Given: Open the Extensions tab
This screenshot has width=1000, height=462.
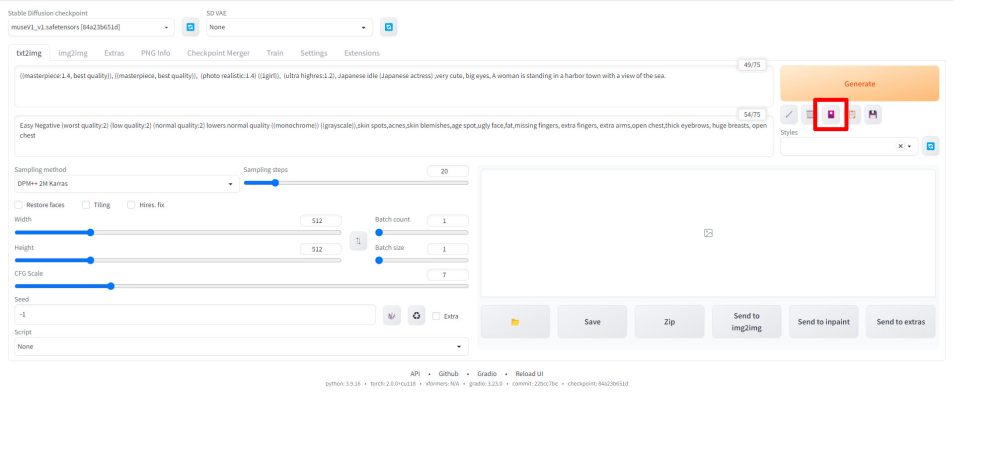Looking at the screenshot, I should pyautogui.click(x=361, y=52).
